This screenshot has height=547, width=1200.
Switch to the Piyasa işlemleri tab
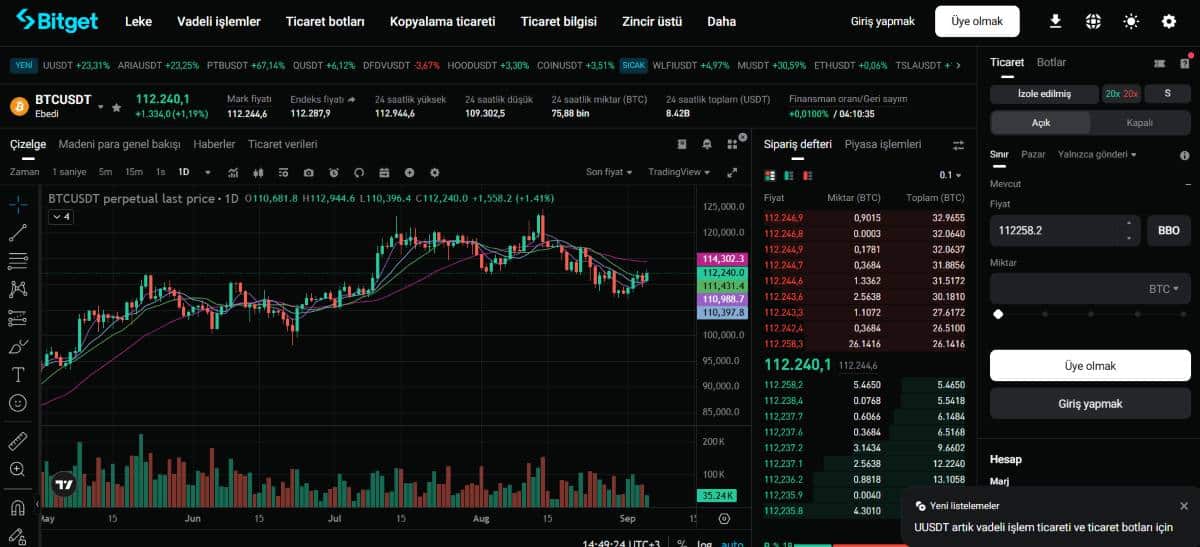coord(883,144)
